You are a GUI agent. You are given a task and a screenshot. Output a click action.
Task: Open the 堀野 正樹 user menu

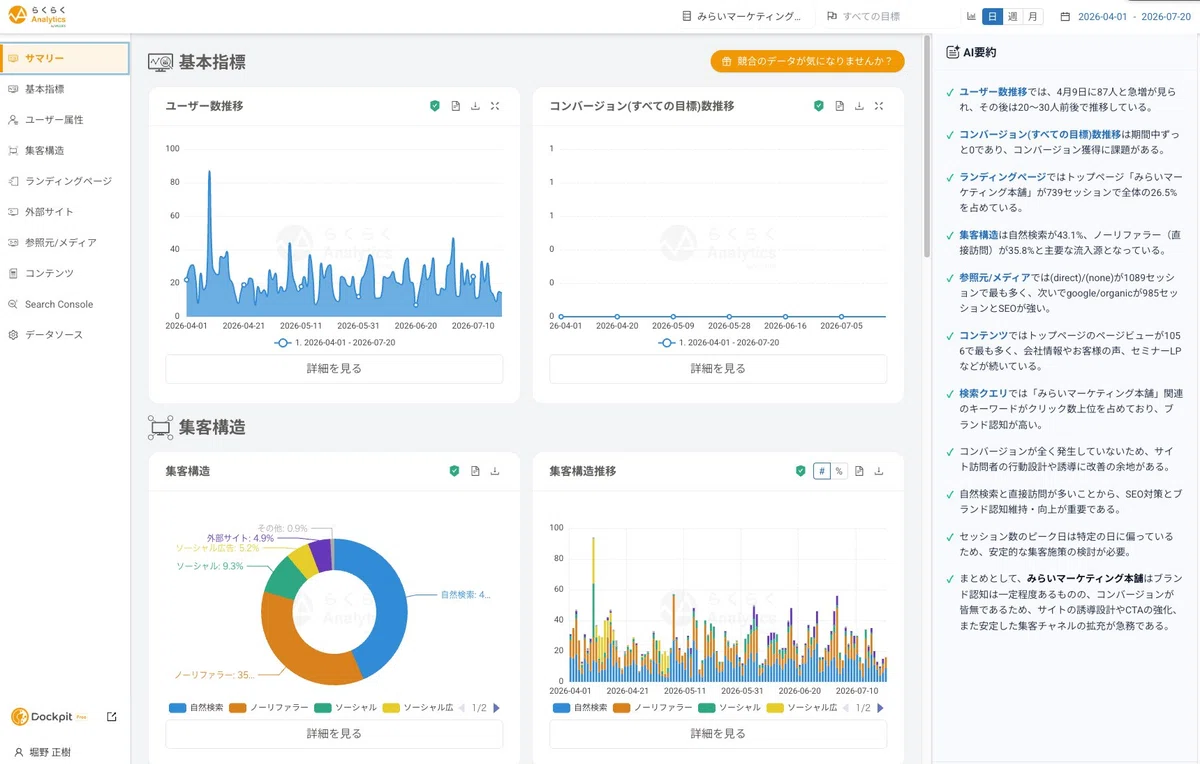coord(41,752)
